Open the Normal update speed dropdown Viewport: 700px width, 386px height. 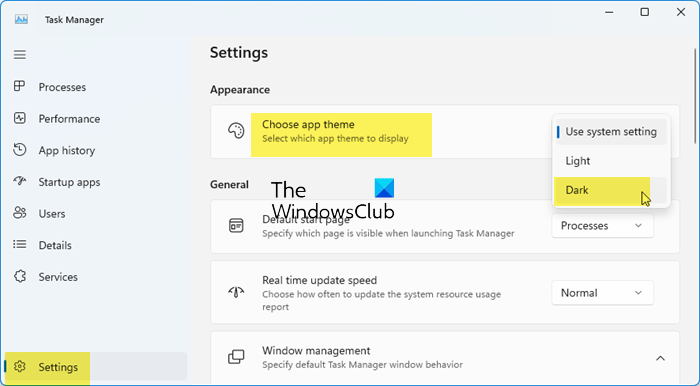602,293
